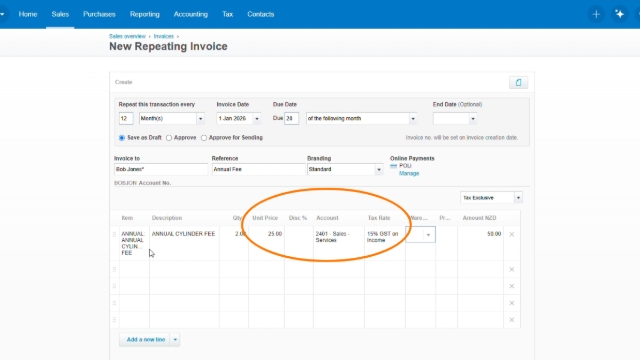Open the Purchases menu

point(99,14)
